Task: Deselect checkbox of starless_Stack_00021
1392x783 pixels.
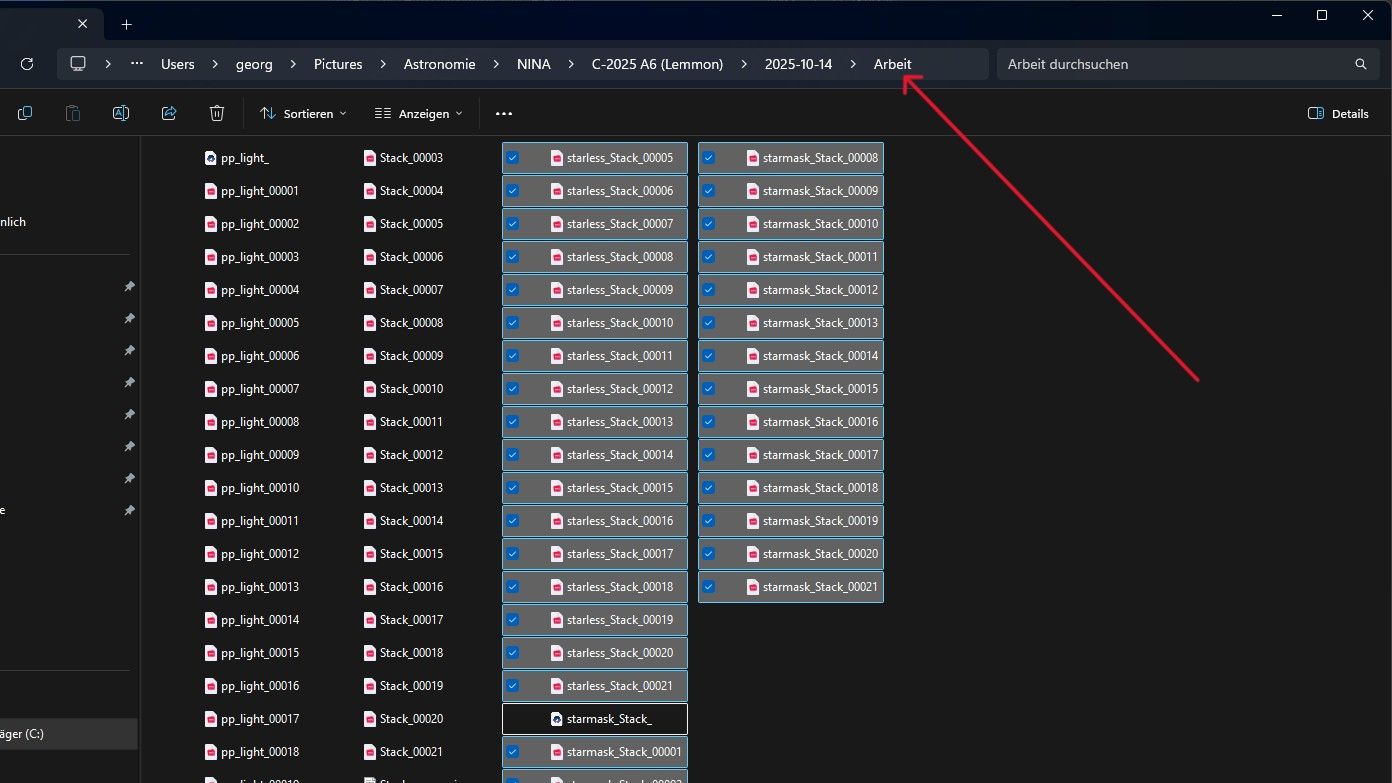Action: [x=512, y=686]
